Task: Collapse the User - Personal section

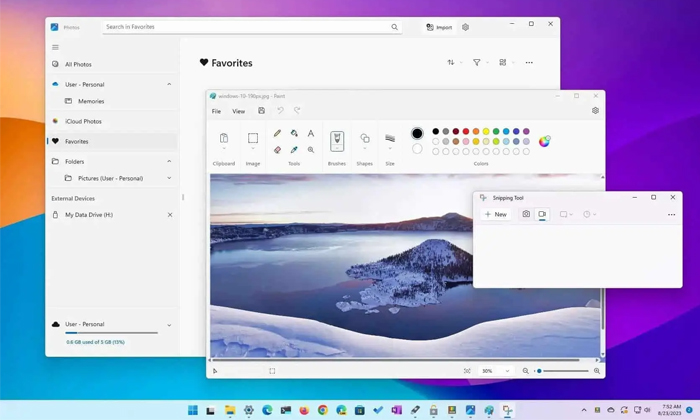Action: (x=169, y=84)
